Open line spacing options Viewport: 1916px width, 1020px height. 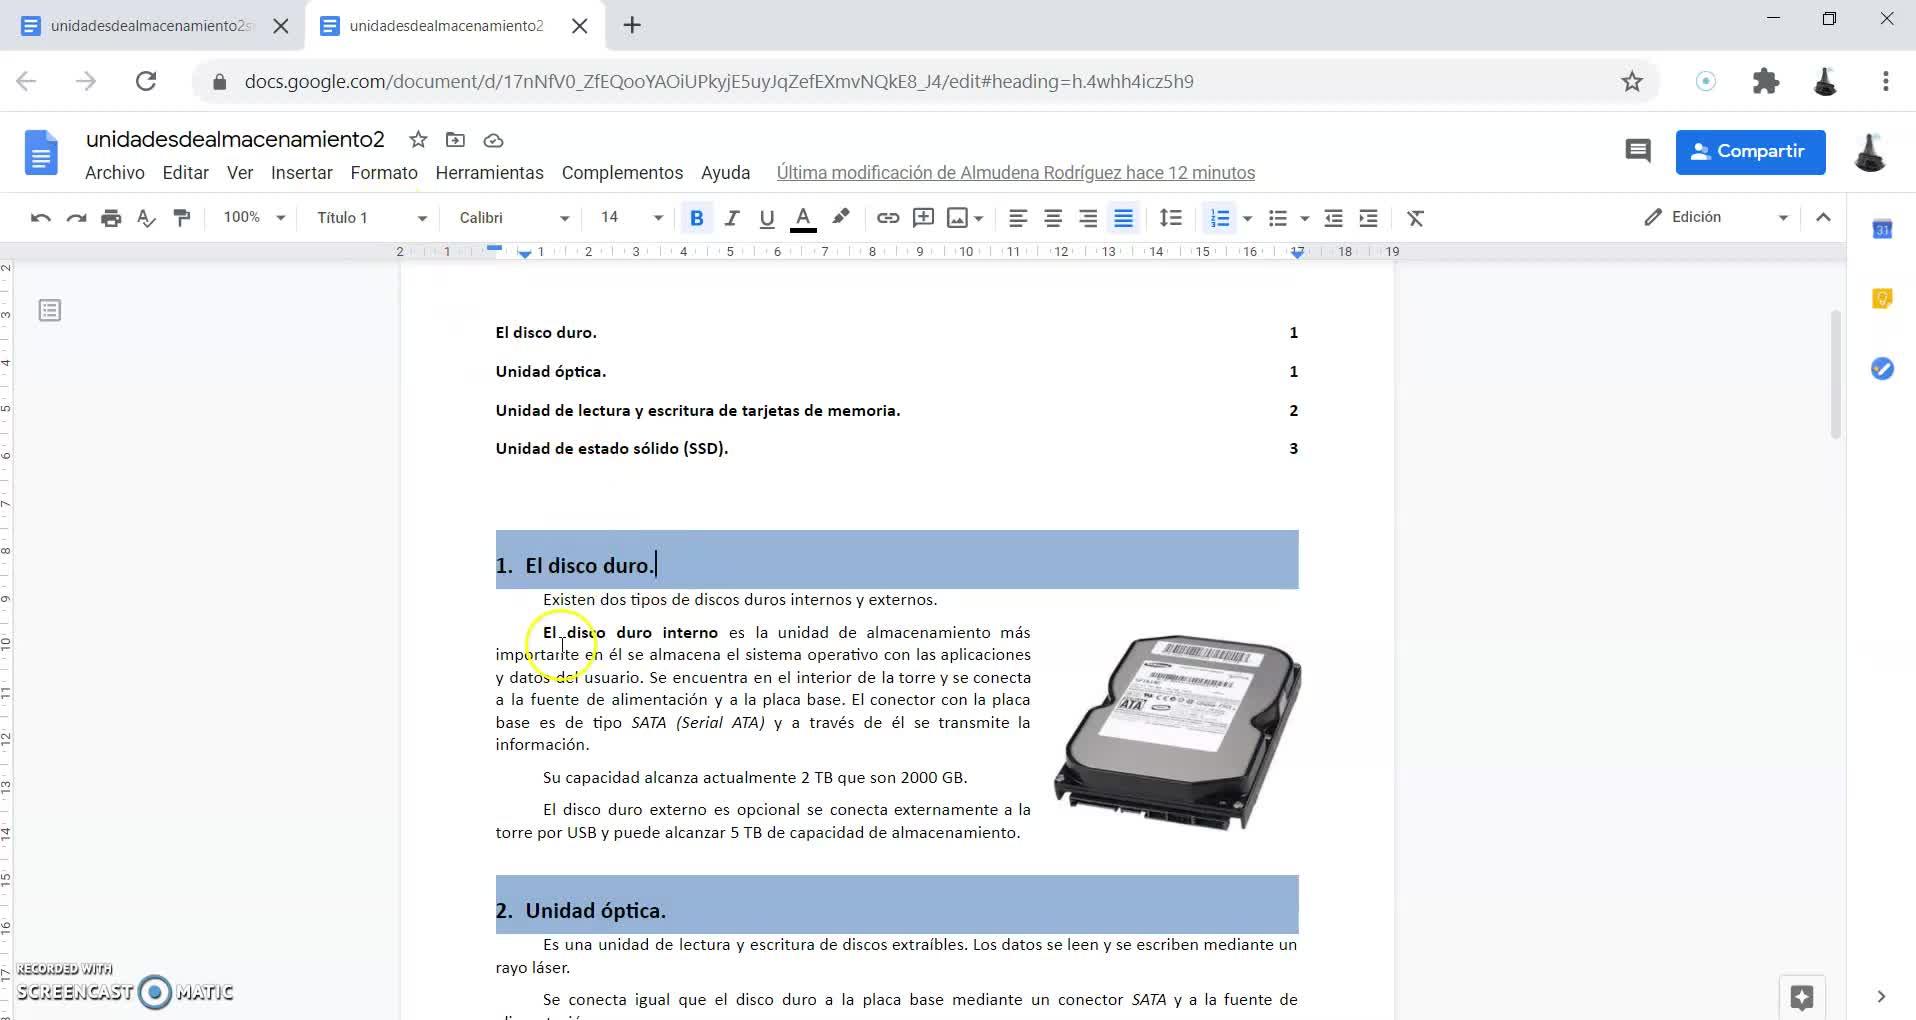[x=1170, y=218]
